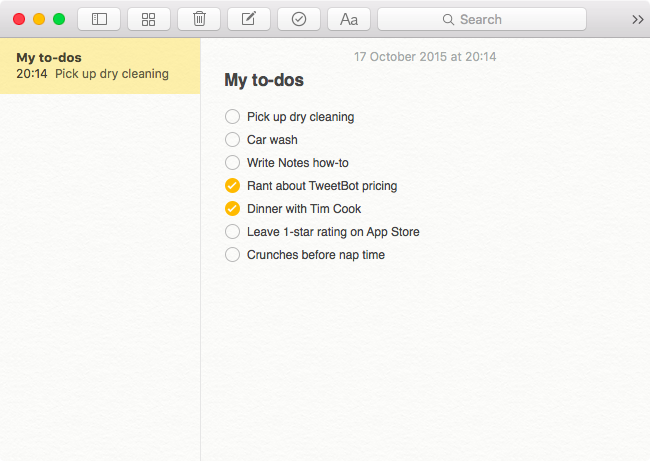Check the Car wash item
This screenshot has height=461, width=650.
(233, 140)
